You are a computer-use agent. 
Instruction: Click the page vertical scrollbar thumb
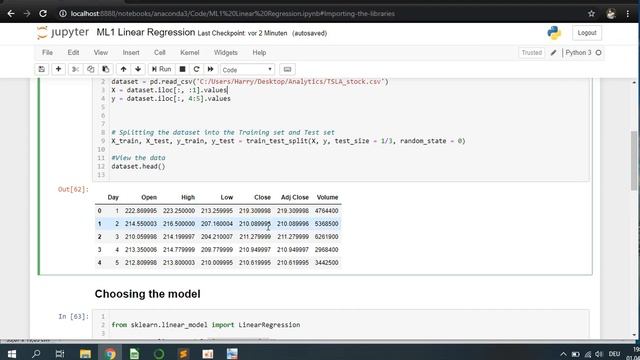tap(634, 160)
